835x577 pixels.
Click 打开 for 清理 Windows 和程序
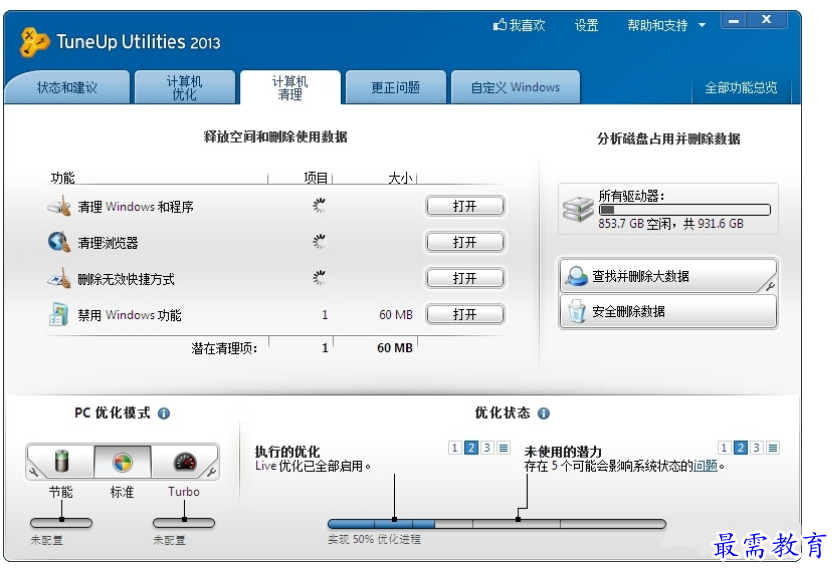(x=465, y=206)
